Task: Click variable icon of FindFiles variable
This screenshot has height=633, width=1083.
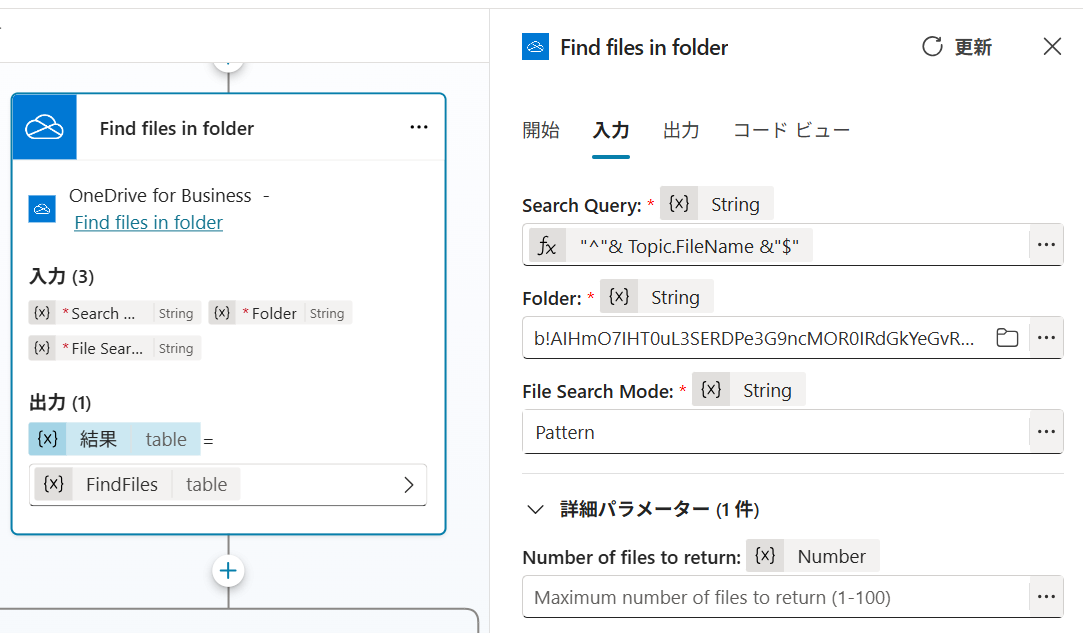Action: click(53, 484)
